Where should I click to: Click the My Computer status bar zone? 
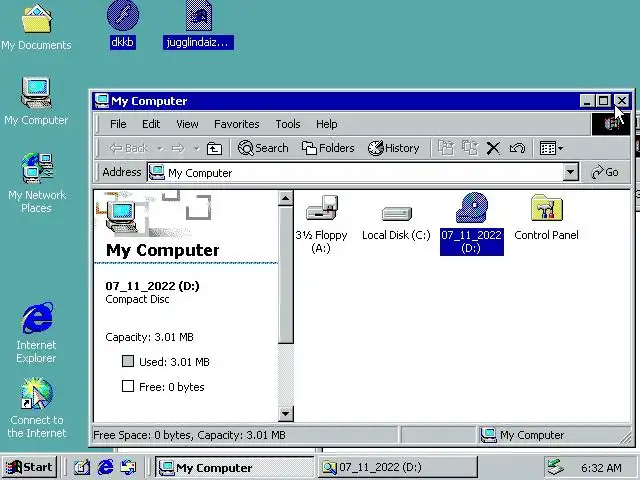pyautogui.click(x=555, y=435)
